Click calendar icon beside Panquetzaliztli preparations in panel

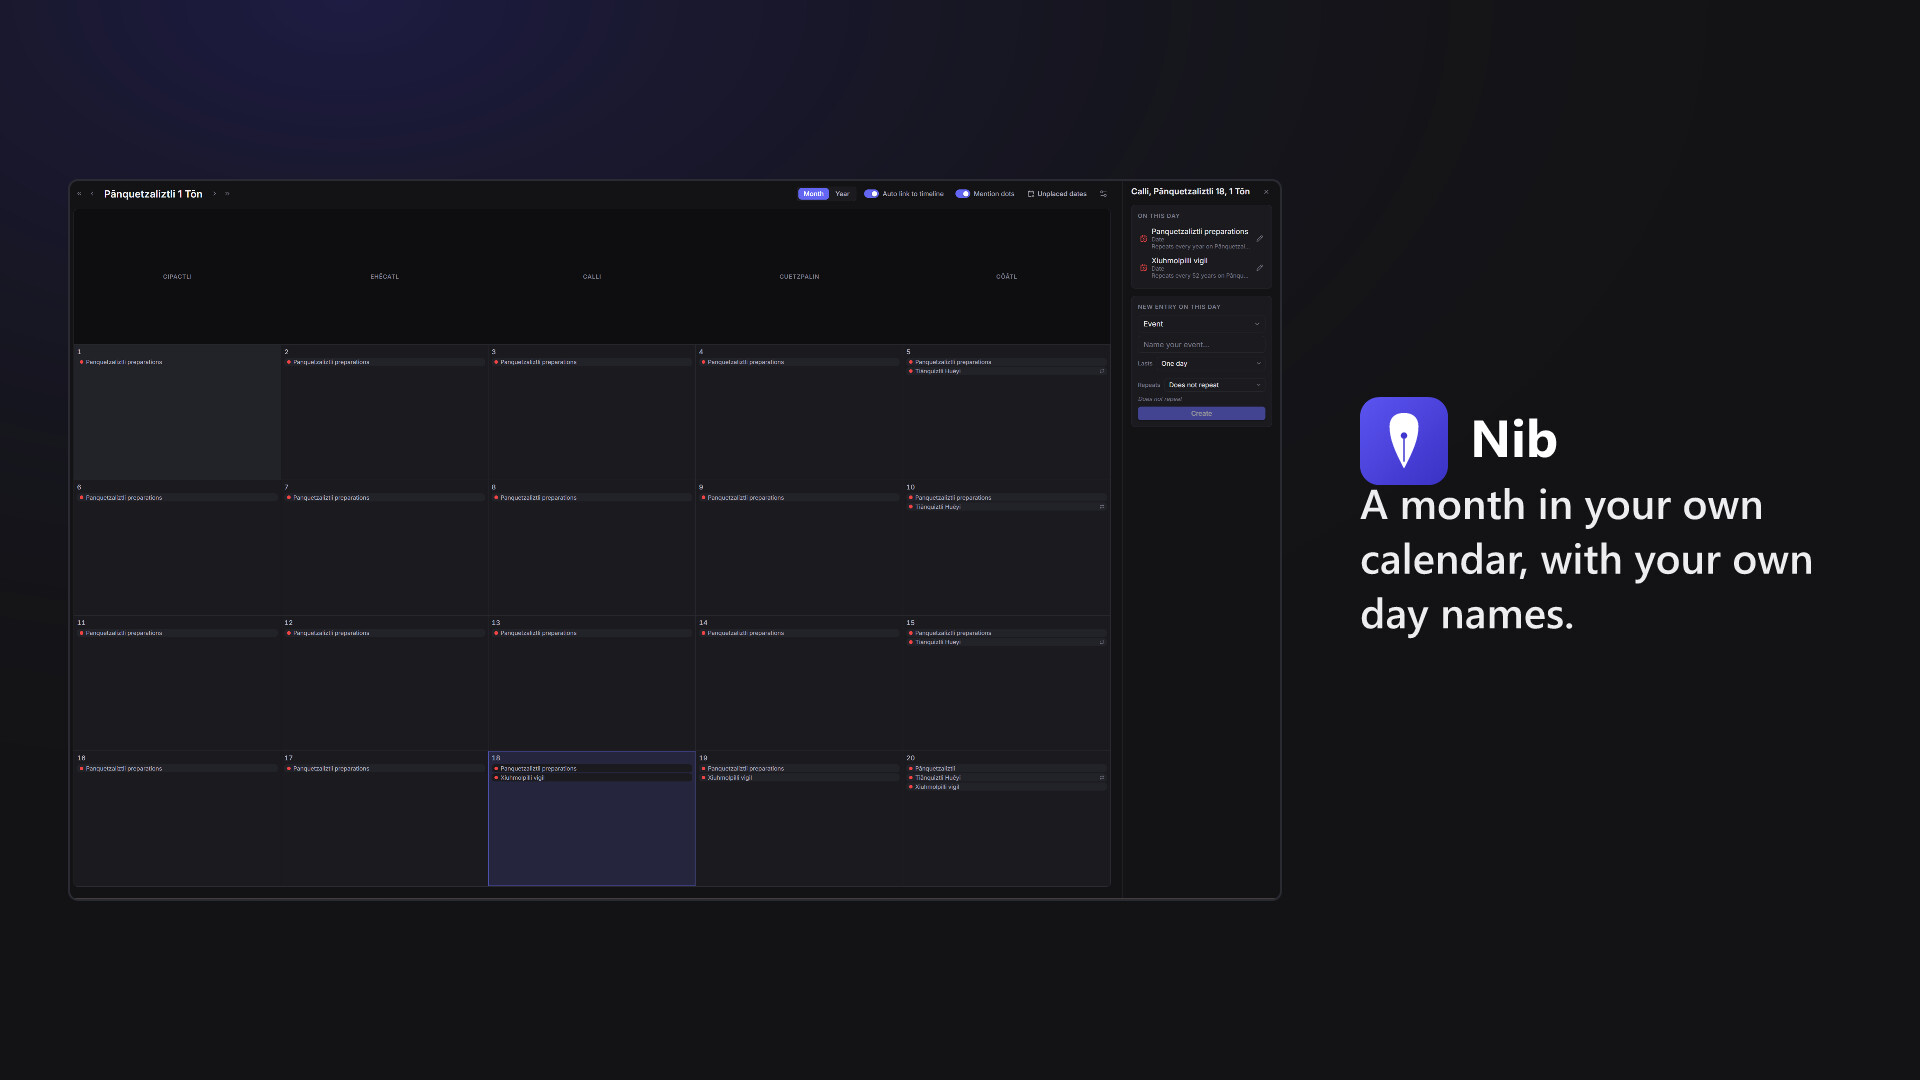[1143, 239]
